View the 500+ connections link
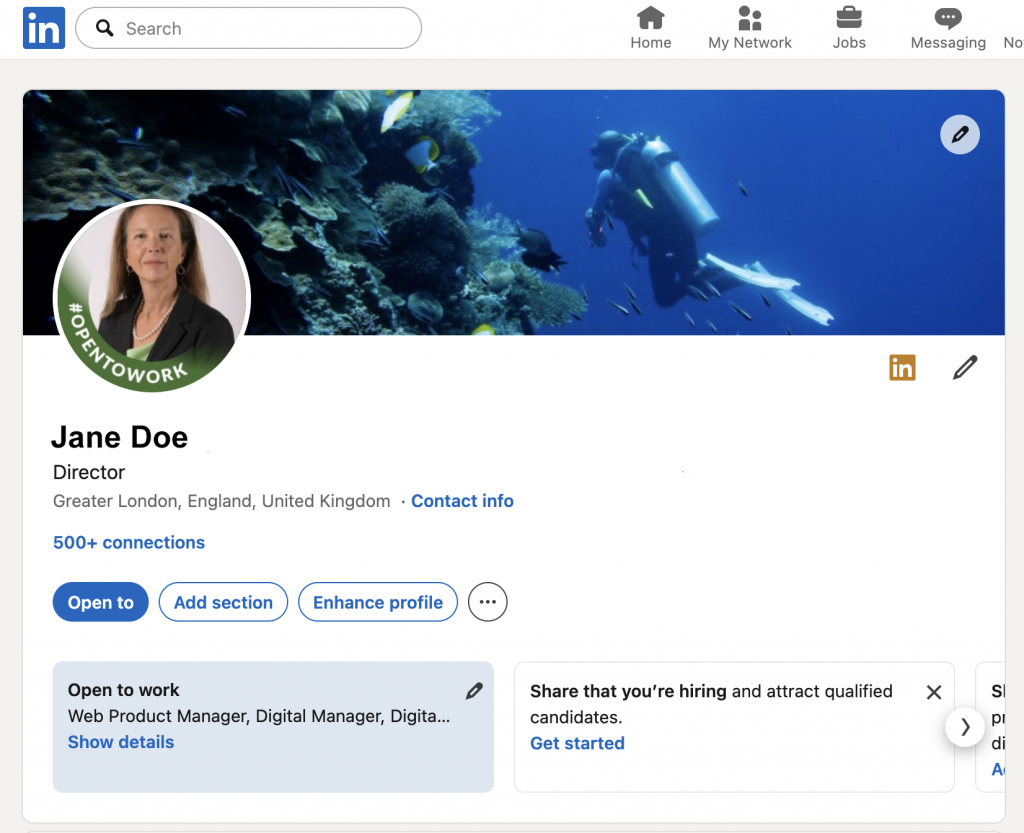 [x=129, y=542]
